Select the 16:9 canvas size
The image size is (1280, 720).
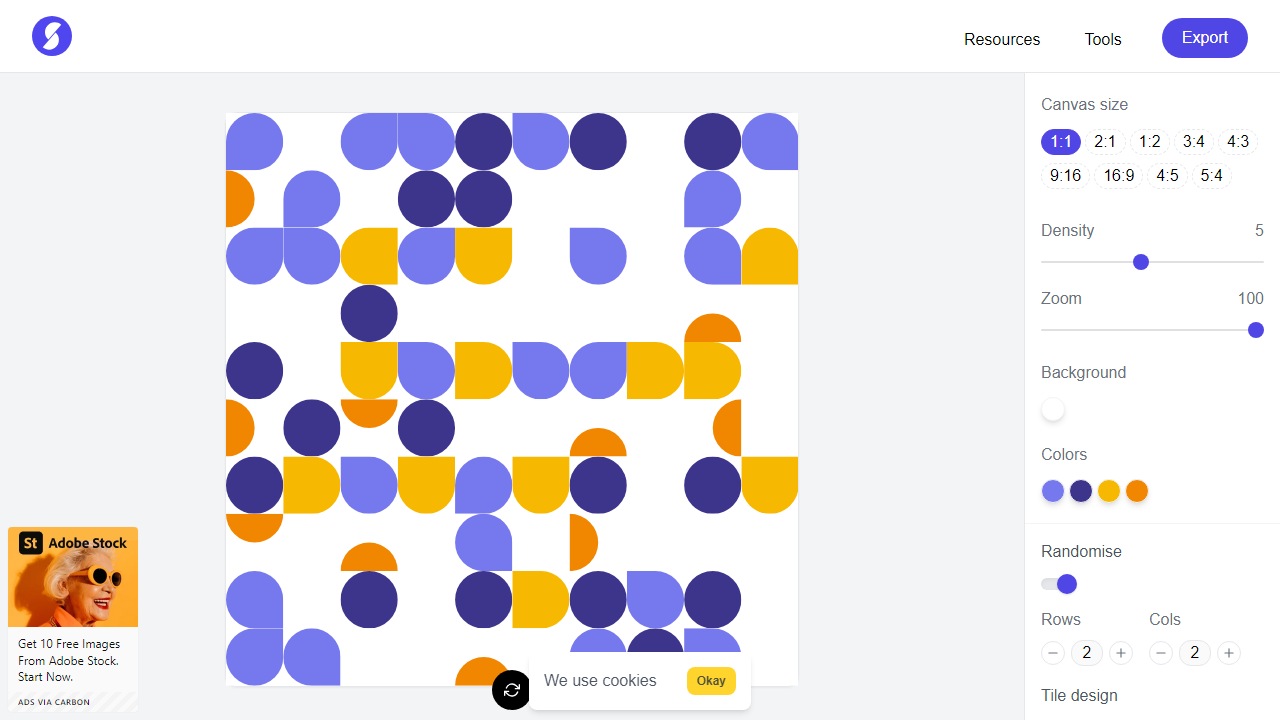[x=1118, y=175]
